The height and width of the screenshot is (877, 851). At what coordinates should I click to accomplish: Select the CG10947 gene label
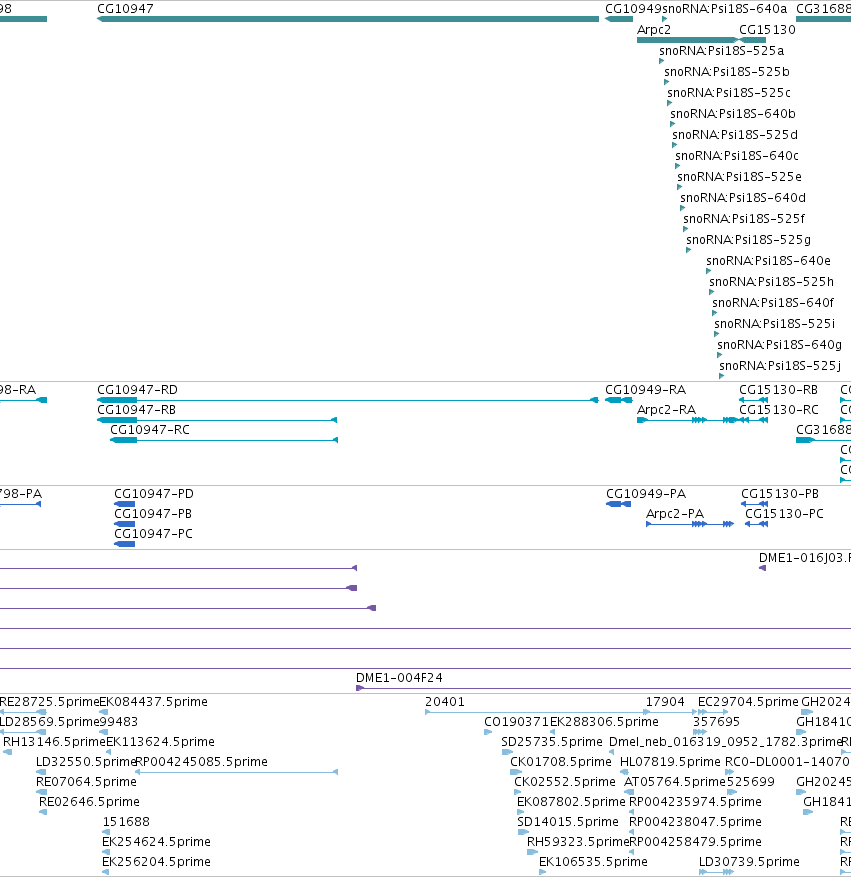[125, 8]
